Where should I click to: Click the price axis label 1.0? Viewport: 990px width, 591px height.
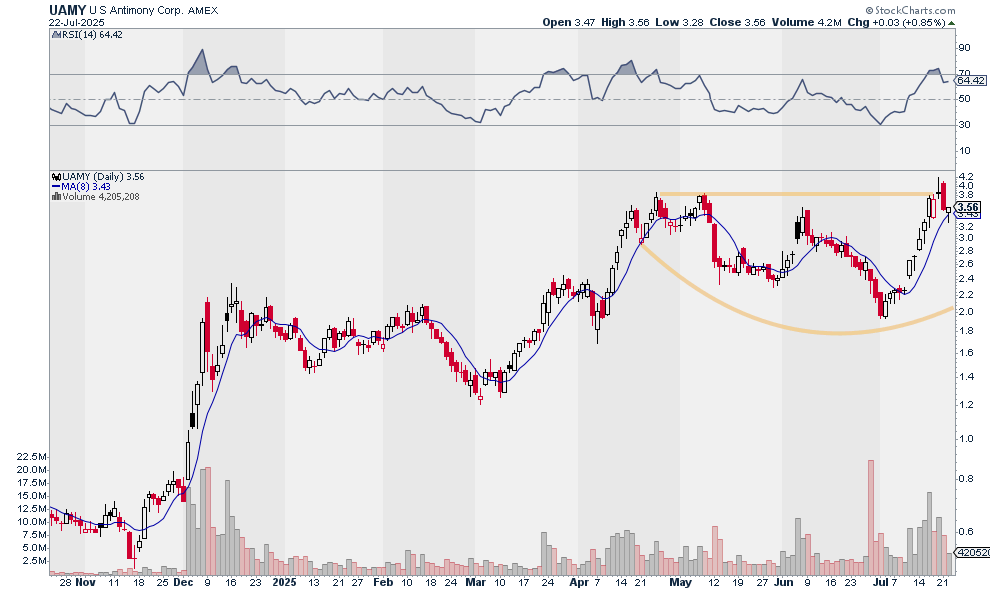click(965, 439)
